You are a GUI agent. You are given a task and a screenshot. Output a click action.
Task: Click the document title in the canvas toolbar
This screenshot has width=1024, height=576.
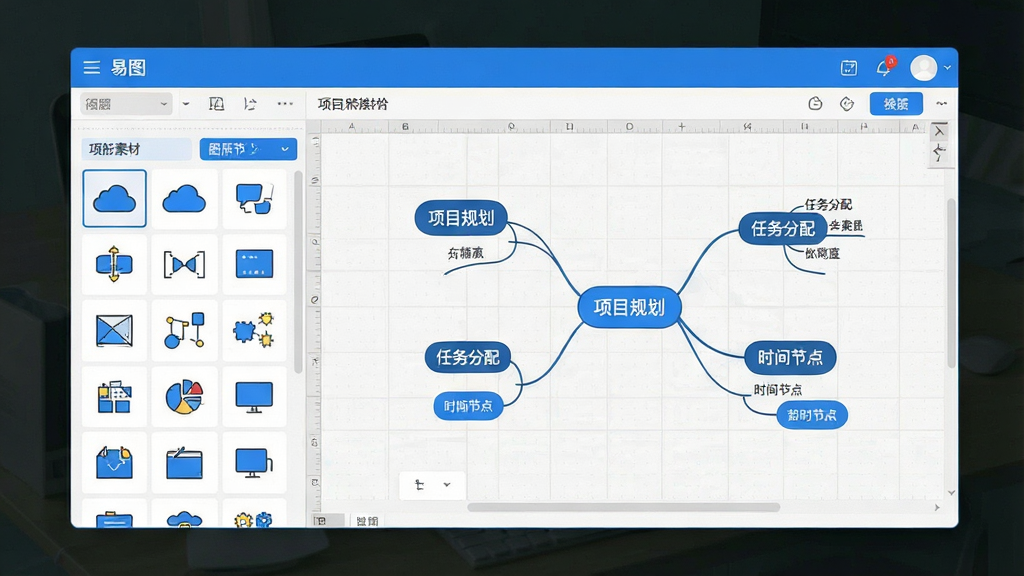[353, 104]
